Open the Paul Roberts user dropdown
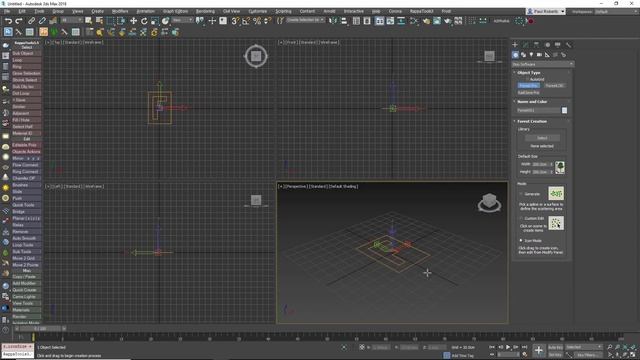The height and width of the screenshot is (360, 640). pos(546,11)
